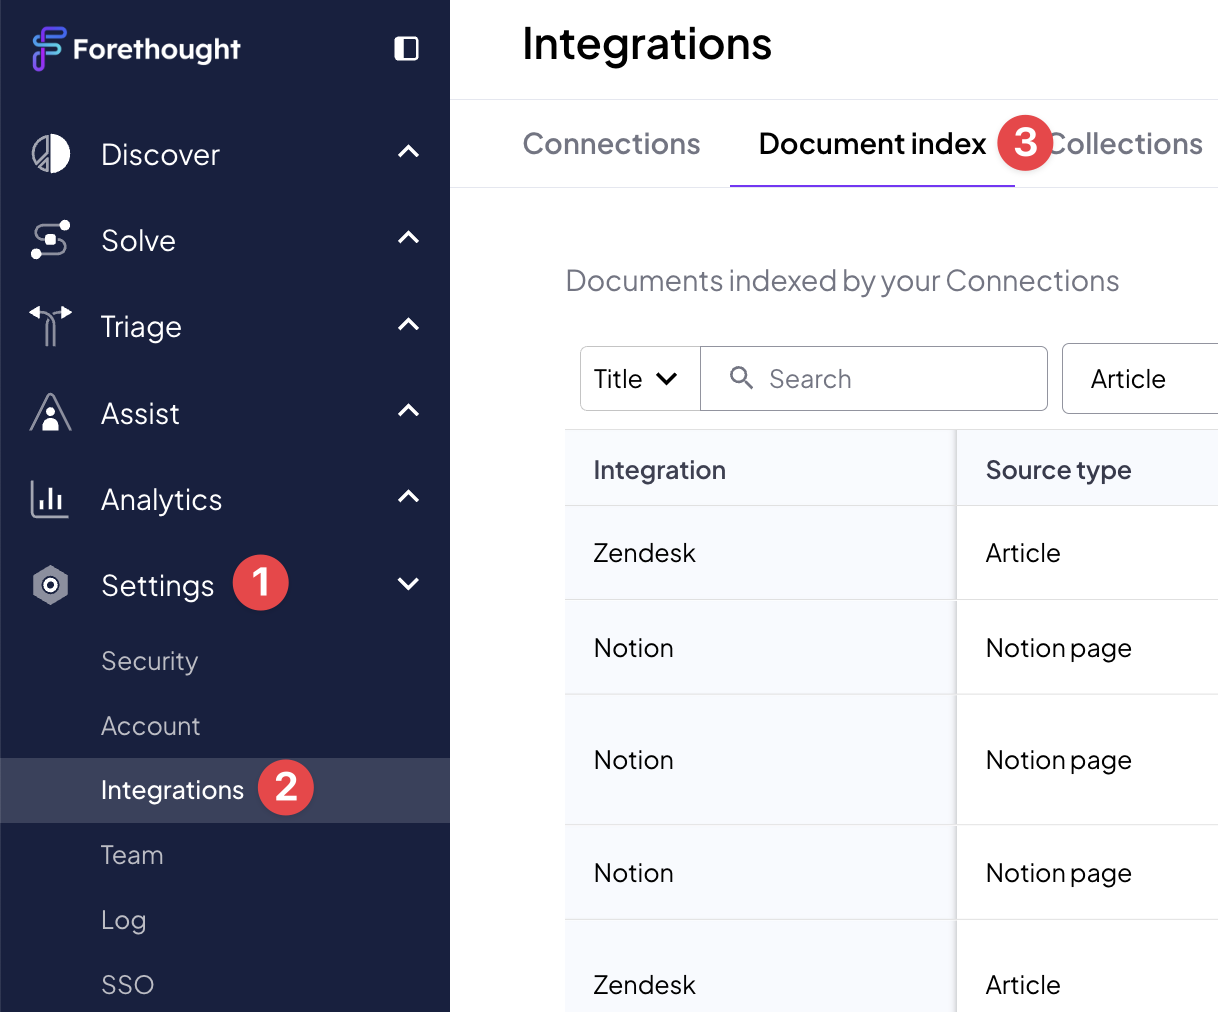Click the Integrations page heading
The image size is (1218, 1012).
tap(647, 44)
